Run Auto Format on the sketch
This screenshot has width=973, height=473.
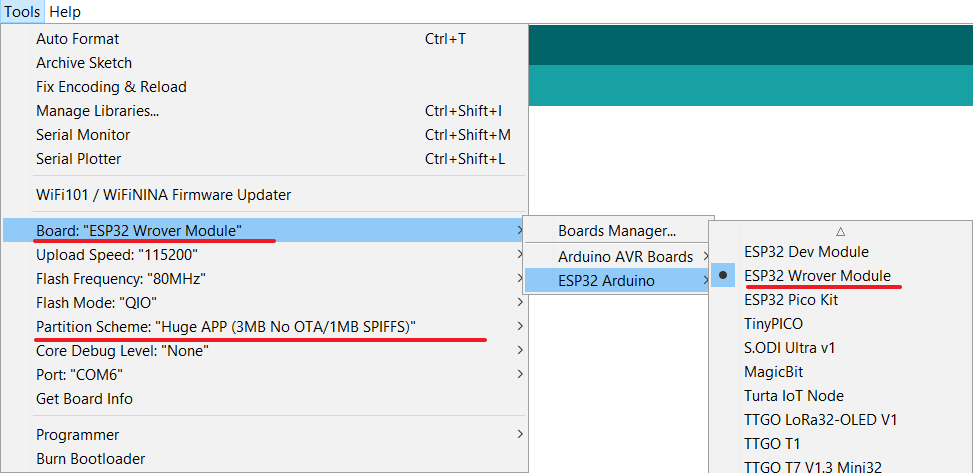click(78, 39)
